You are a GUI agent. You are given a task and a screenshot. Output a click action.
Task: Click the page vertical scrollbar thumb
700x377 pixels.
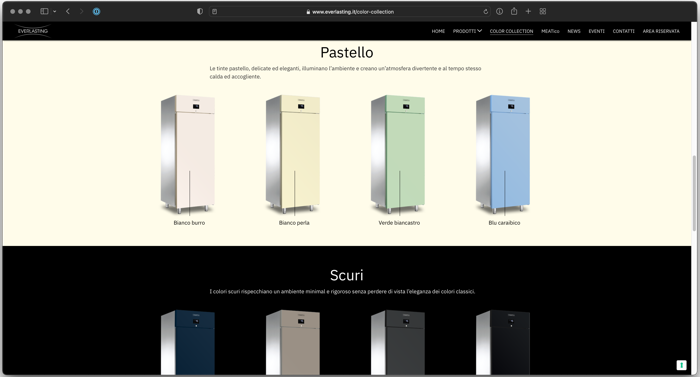pos(694,193)
